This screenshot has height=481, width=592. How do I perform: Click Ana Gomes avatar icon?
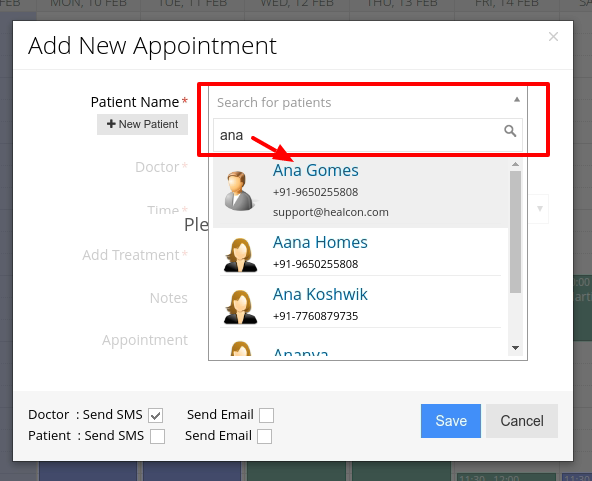[x=239, y=191]
